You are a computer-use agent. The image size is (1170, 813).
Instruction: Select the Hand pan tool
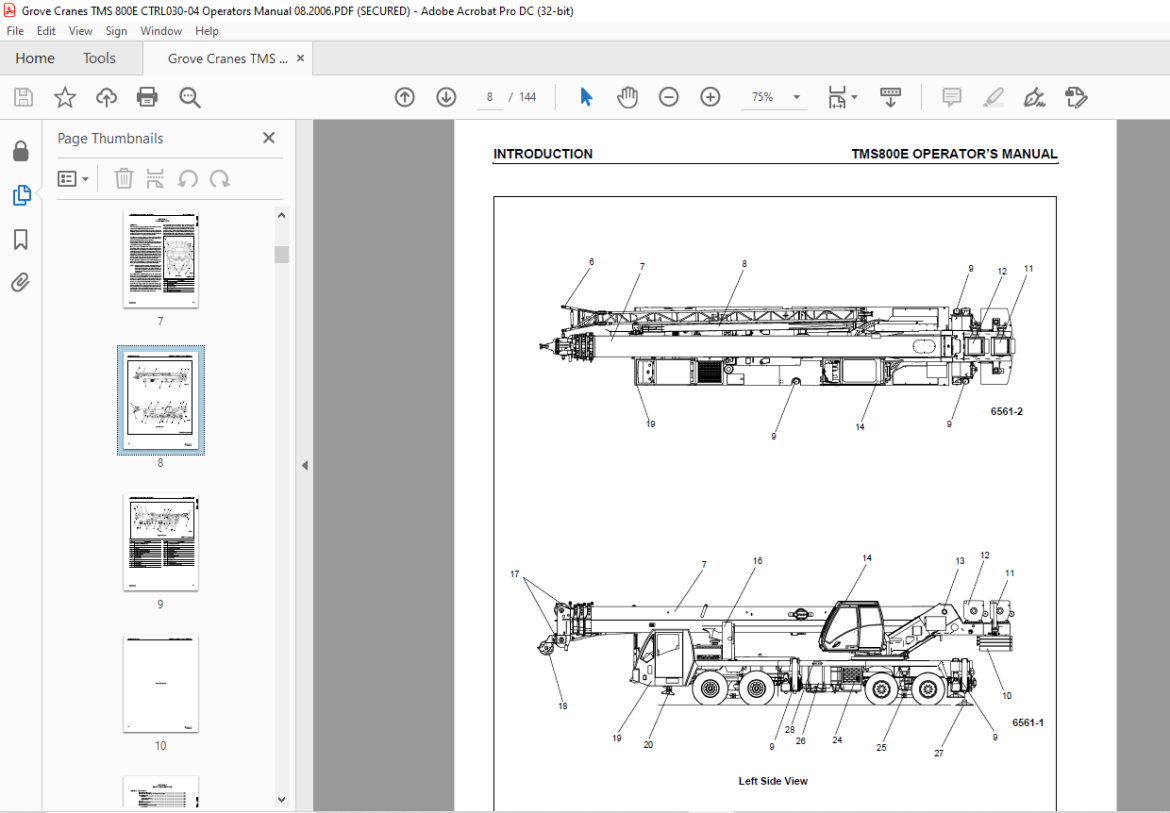[628, 97]
